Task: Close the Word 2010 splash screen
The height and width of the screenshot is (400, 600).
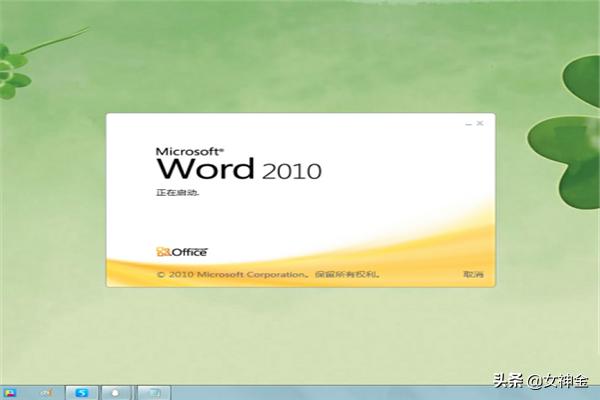Action: [480, 123]
